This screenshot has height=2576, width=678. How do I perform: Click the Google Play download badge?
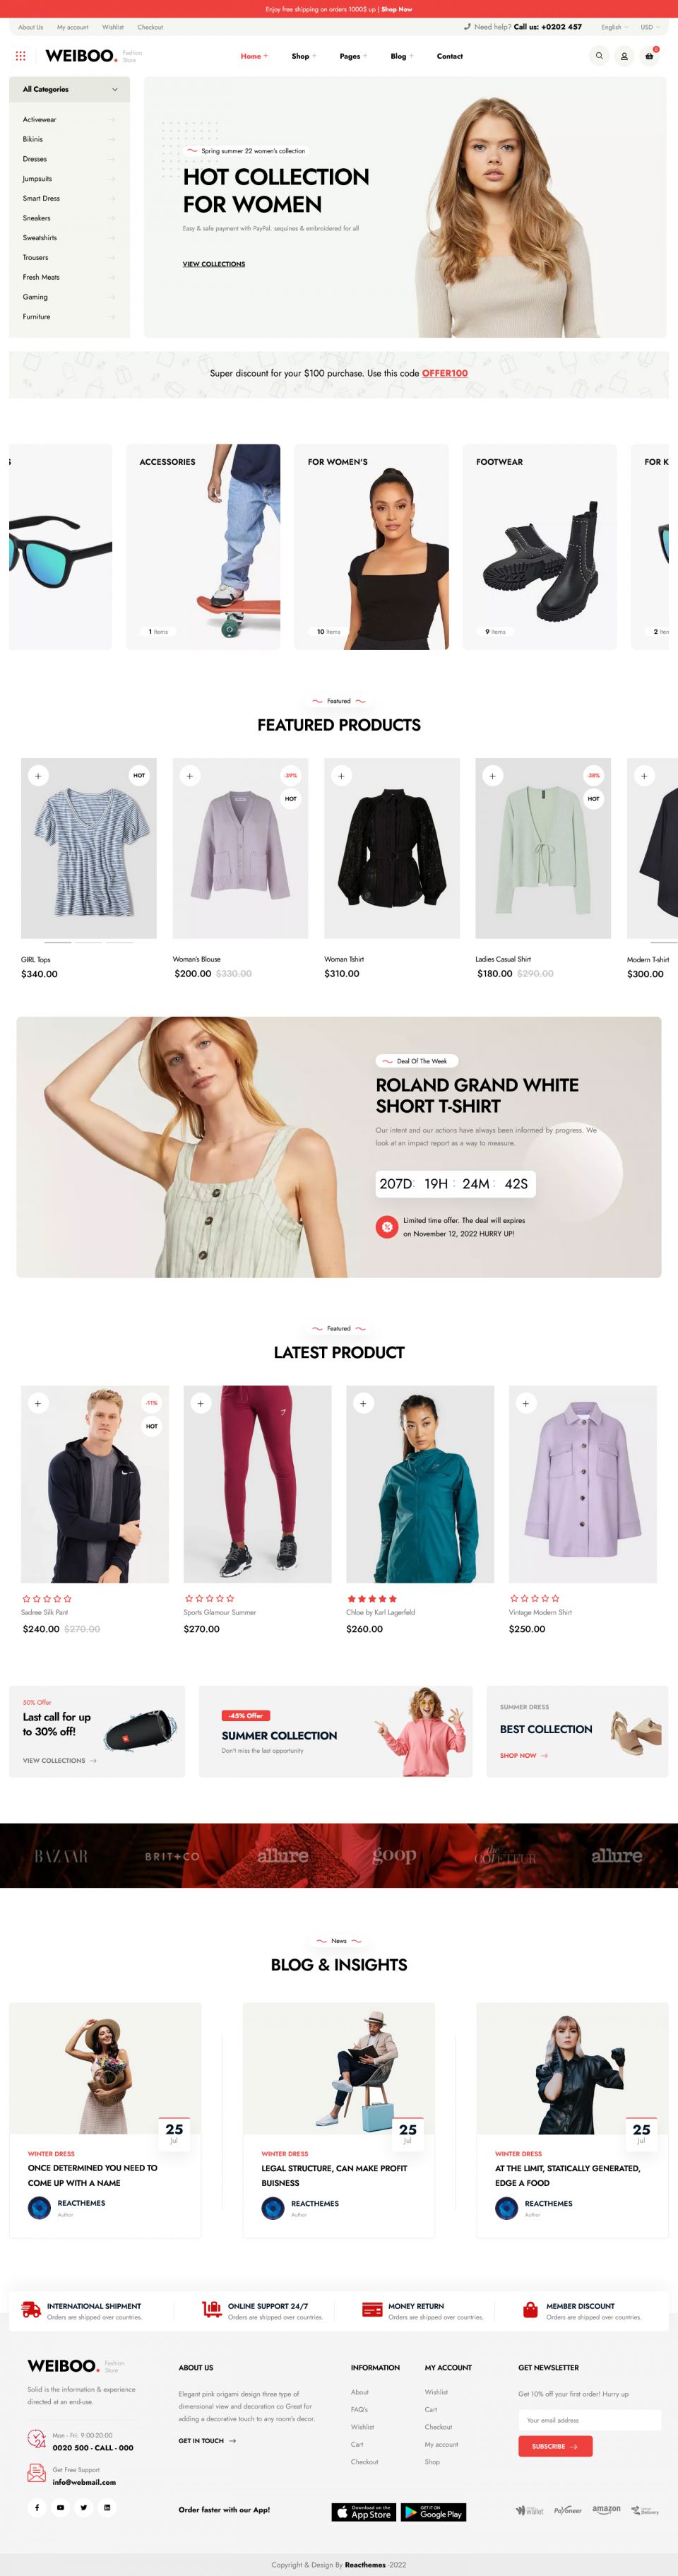433,2512
